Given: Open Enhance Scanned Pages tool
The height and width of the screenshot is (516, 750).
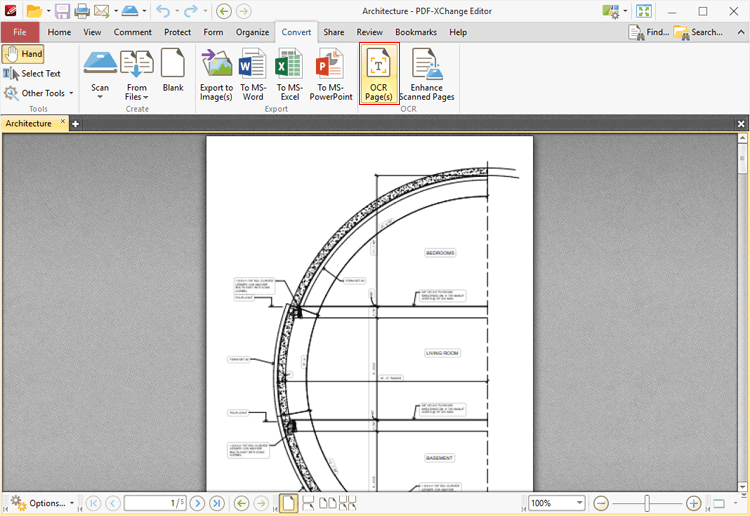Looking at the screenshot, I should click(427, 74).
